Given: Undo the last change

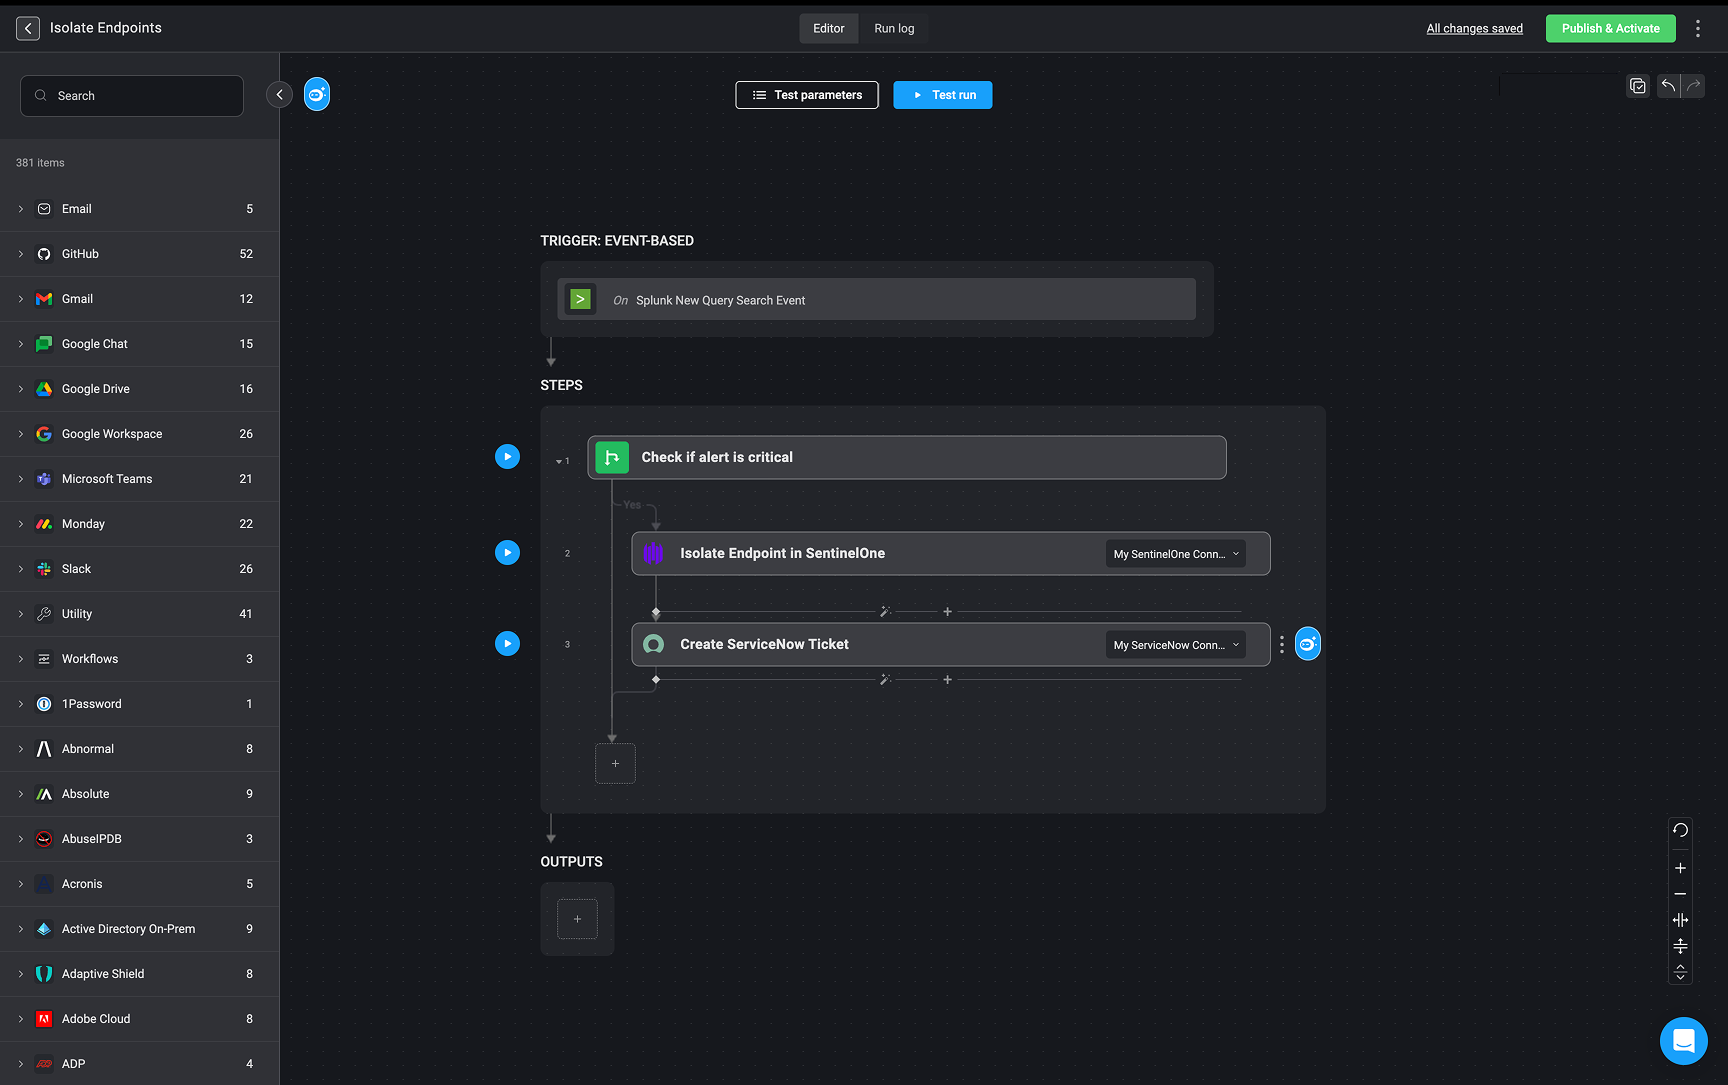Looking at the screenshot, I should coord(1668,86).
